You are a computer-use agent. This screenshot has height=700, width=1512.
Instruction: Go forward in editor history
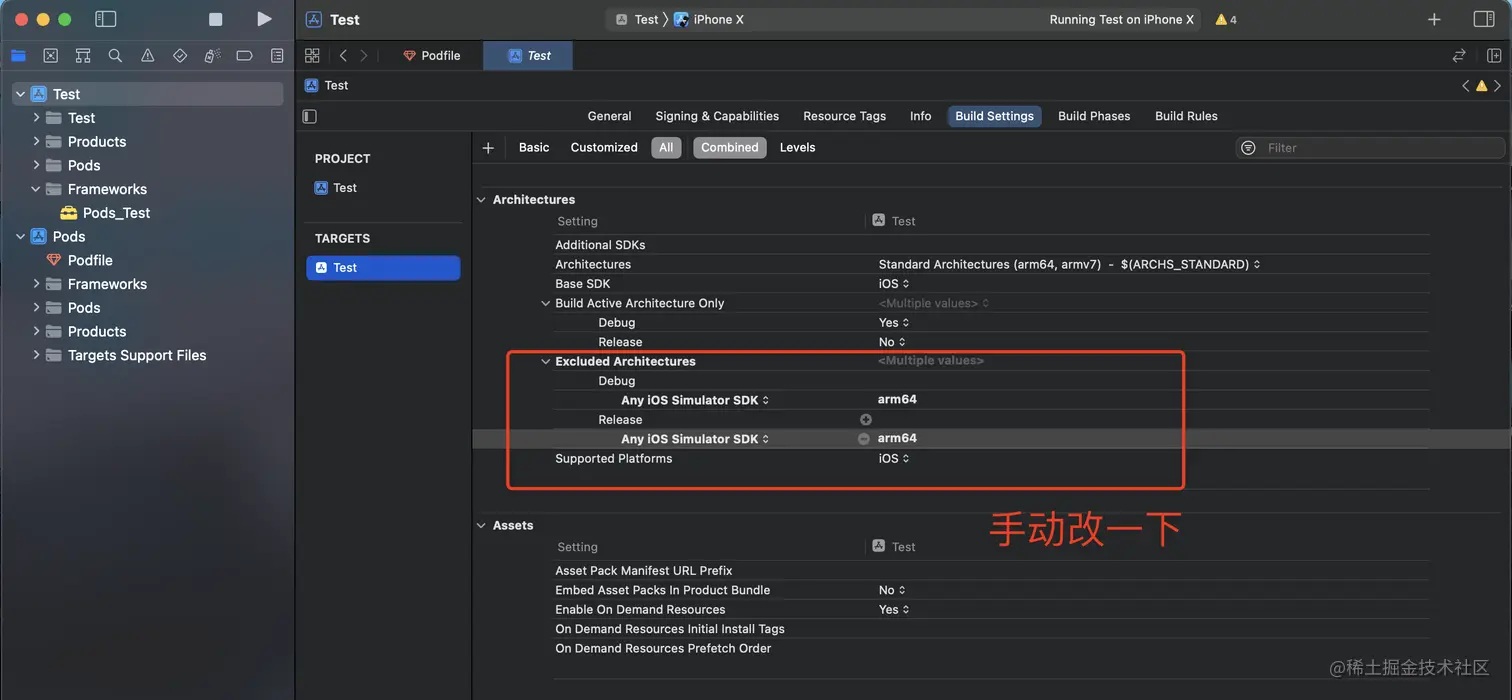coord(364,56)
